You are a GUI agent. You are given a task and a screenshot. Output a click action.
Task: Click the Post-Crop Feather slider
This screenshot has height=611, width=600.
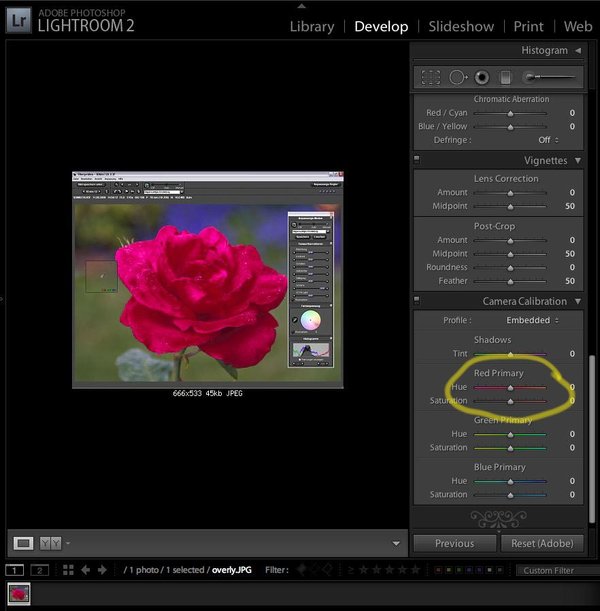pyautogui.click(x=510, y=281)
